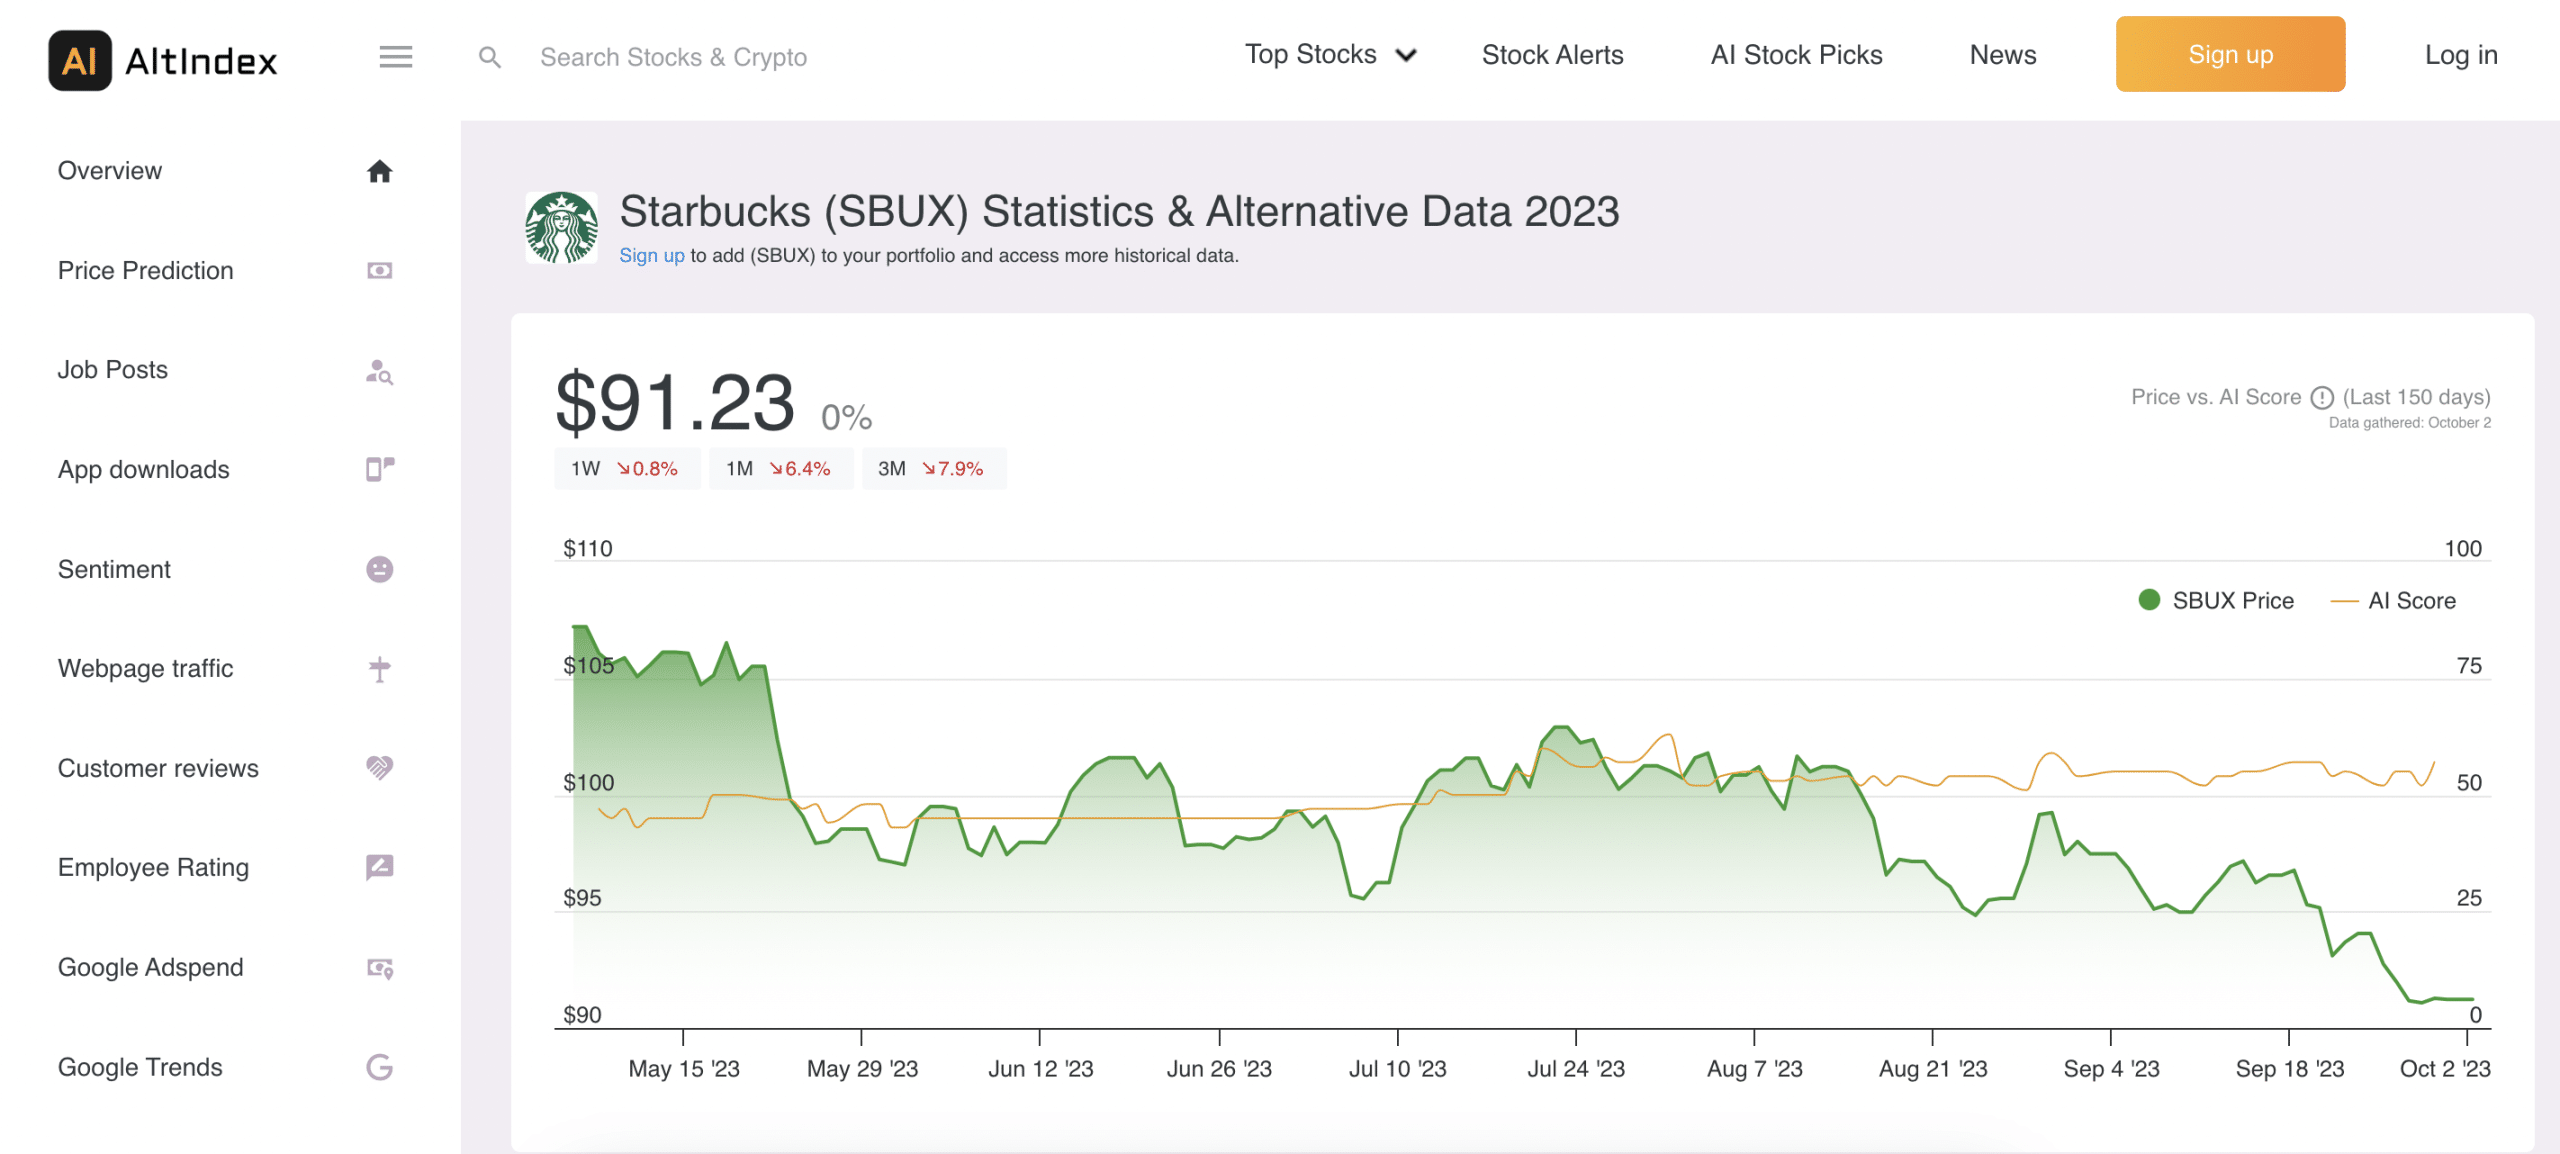Click the App downloads device icon
The width and height of the screenshot is (2560, 1154).
379,469
